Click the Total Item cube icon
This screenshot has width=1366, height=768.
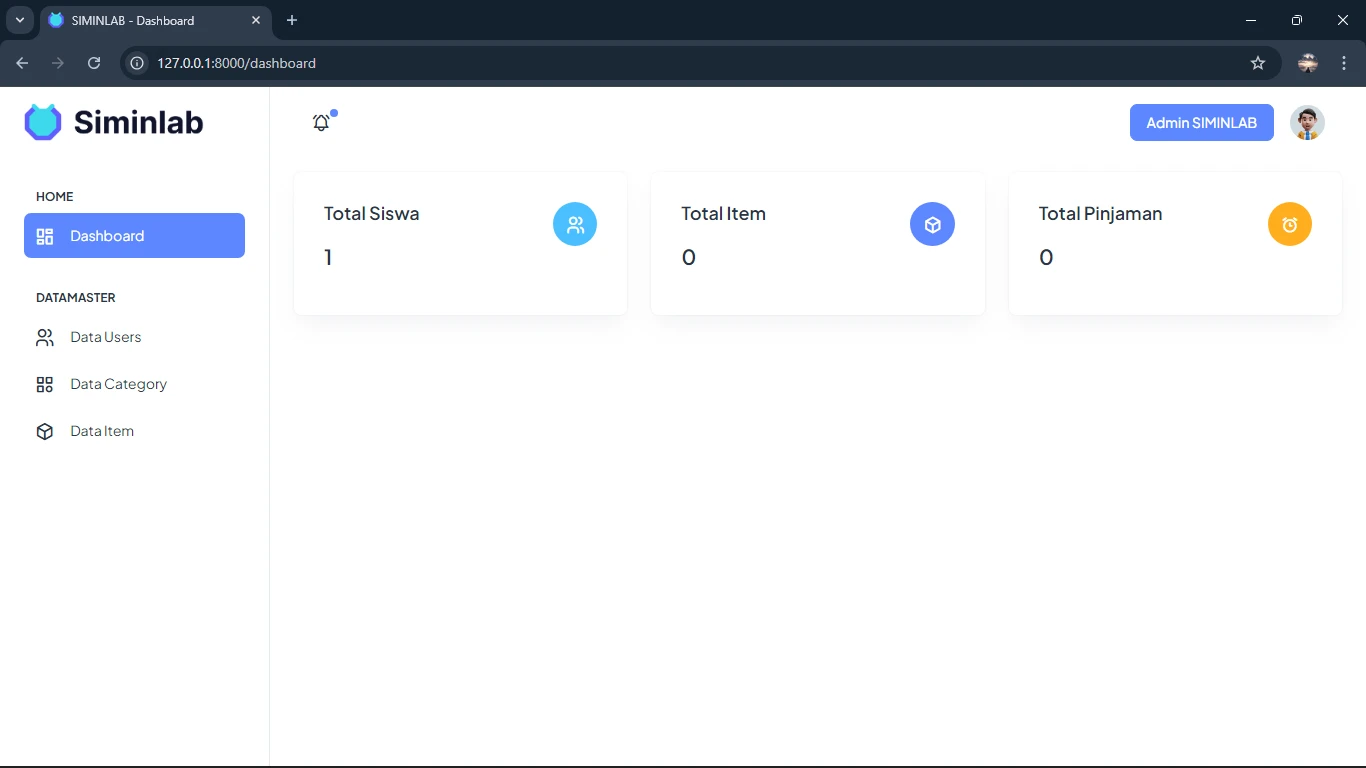(x=932, y=225)
